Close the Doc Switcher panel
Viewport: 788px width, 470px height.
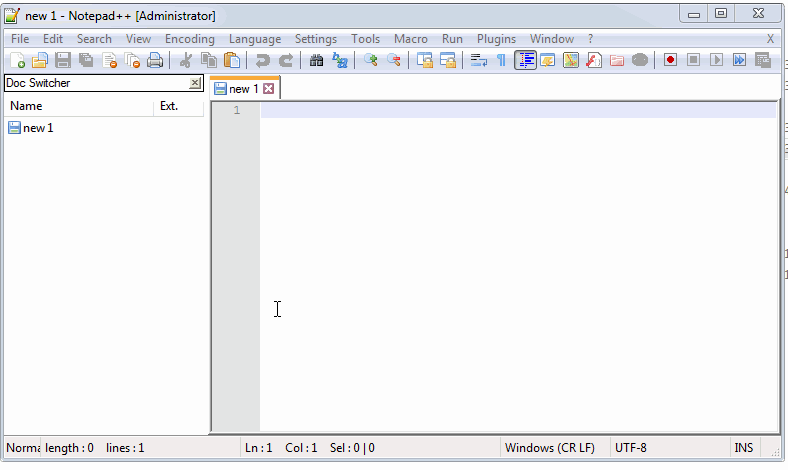click(x=195, y=83)
